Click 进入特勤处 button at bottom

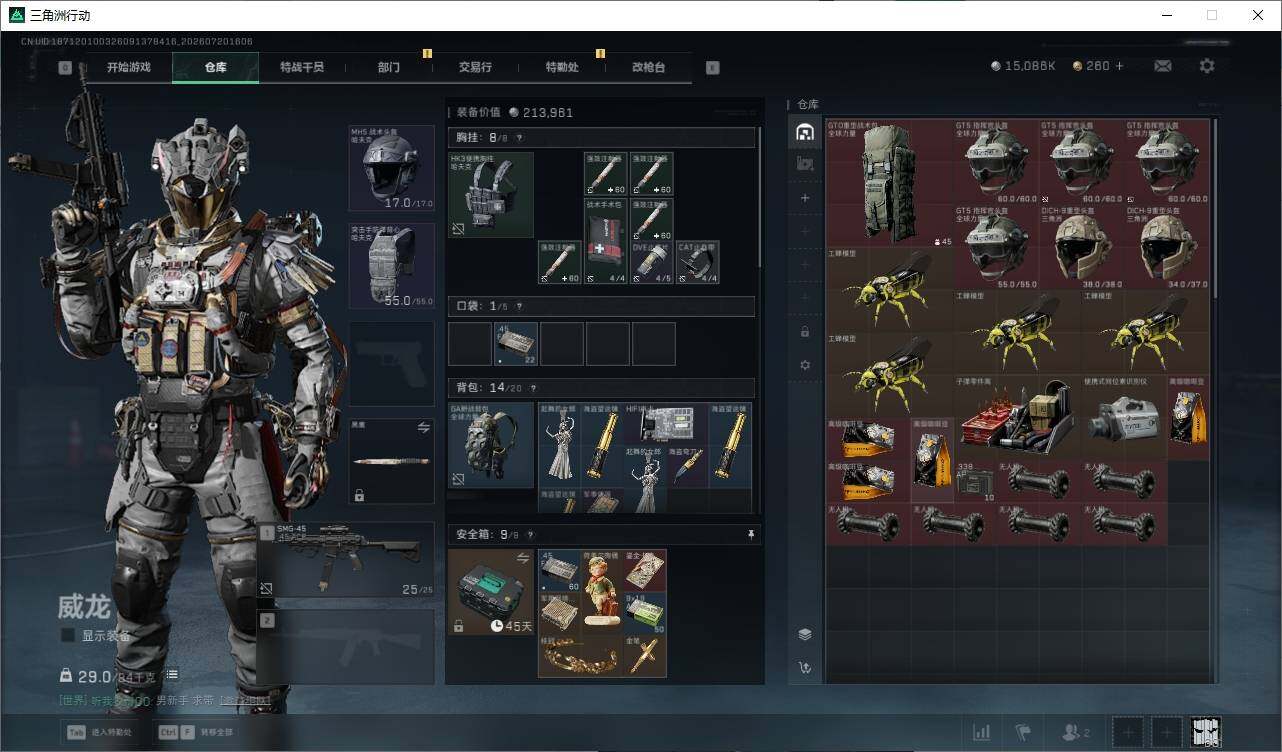tap(100, 732)
